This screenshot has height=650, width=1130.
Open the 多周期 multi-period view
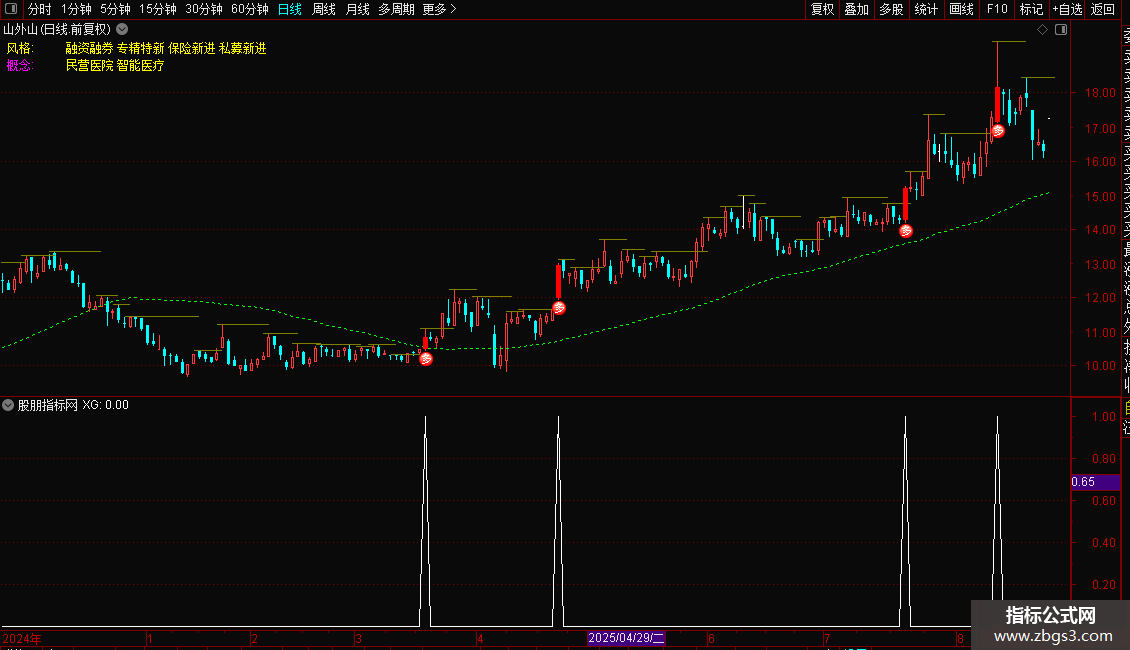pyautogui.click(x=396, y=9)
